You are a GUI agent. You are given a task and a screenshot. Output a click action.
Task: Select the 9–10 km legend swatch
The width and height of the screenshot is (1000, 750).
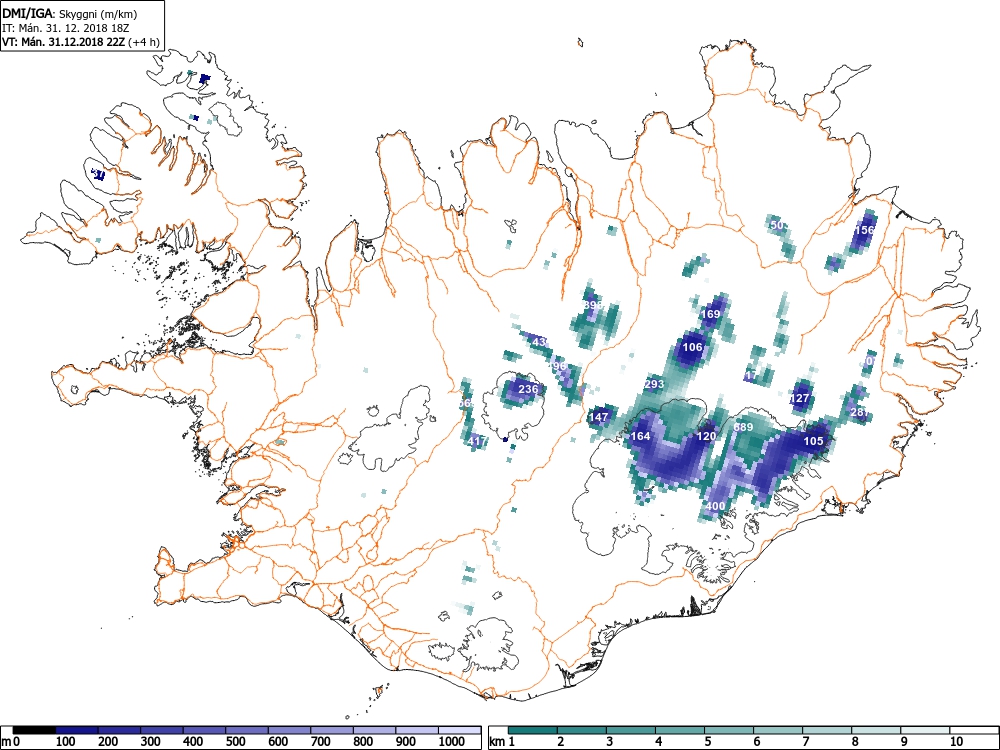[x=925, y=730]
